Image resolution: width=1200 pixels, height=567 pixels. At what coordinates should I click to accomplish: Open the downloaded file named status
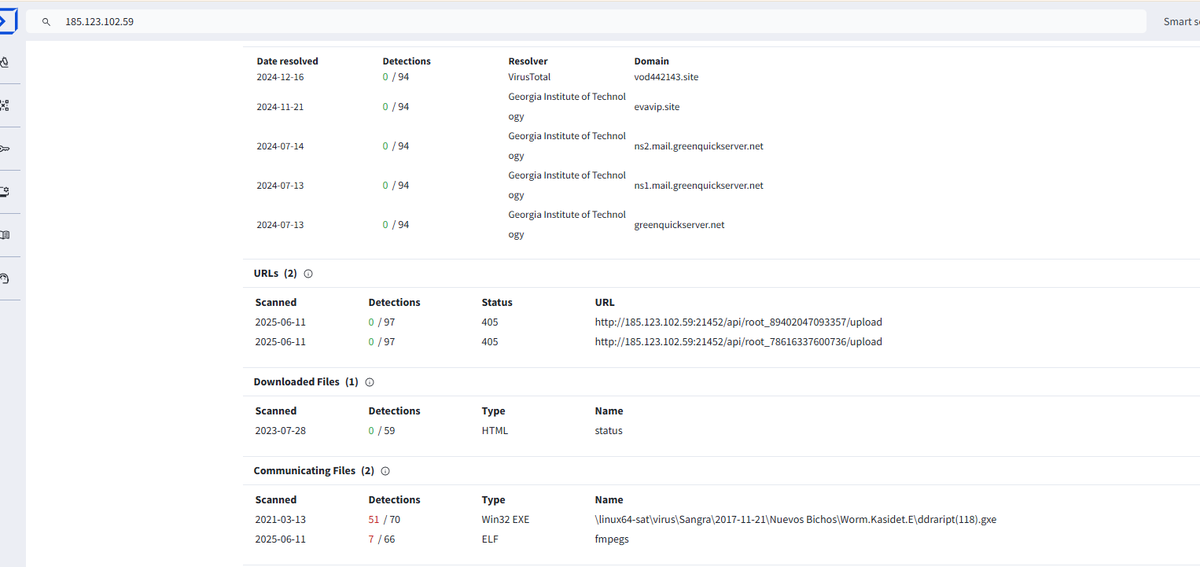coord(609,431)
